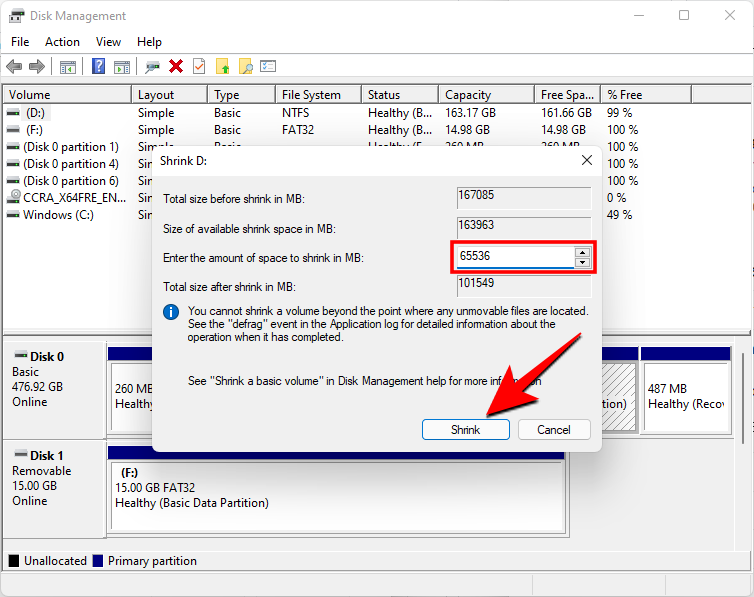Click the folder icon with the green arrow
The image size is (754, 597).
click(222, 66)
